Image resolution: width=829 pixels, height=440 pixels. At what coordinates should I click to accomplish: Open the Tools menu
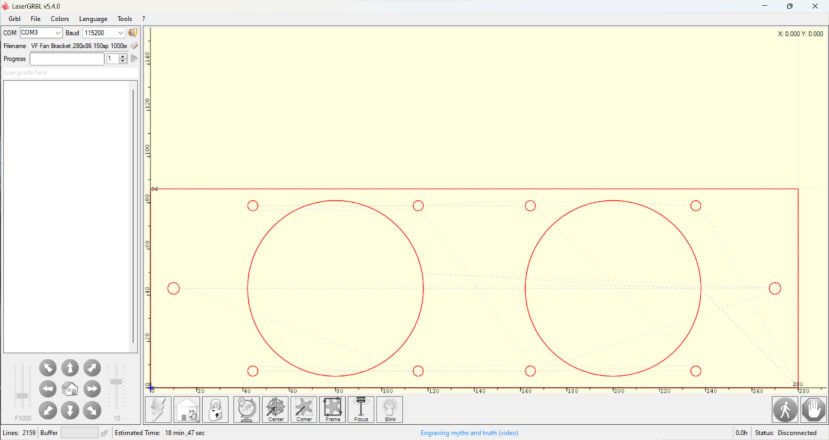click(x=125, y=19)
